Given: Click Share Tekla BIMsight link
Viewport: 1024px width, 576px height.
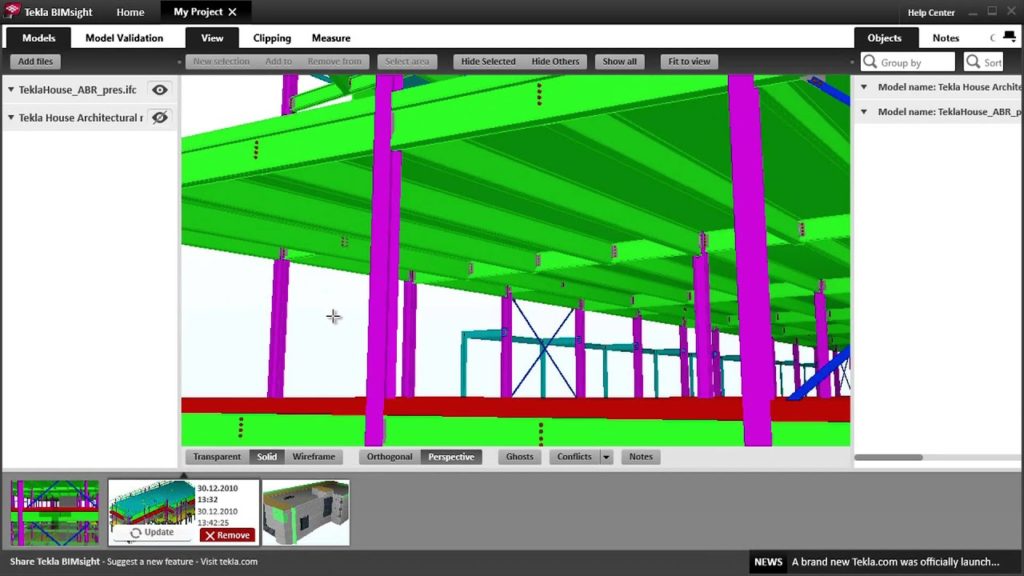Looking at the screenshot, I should (x=55, y=562).
